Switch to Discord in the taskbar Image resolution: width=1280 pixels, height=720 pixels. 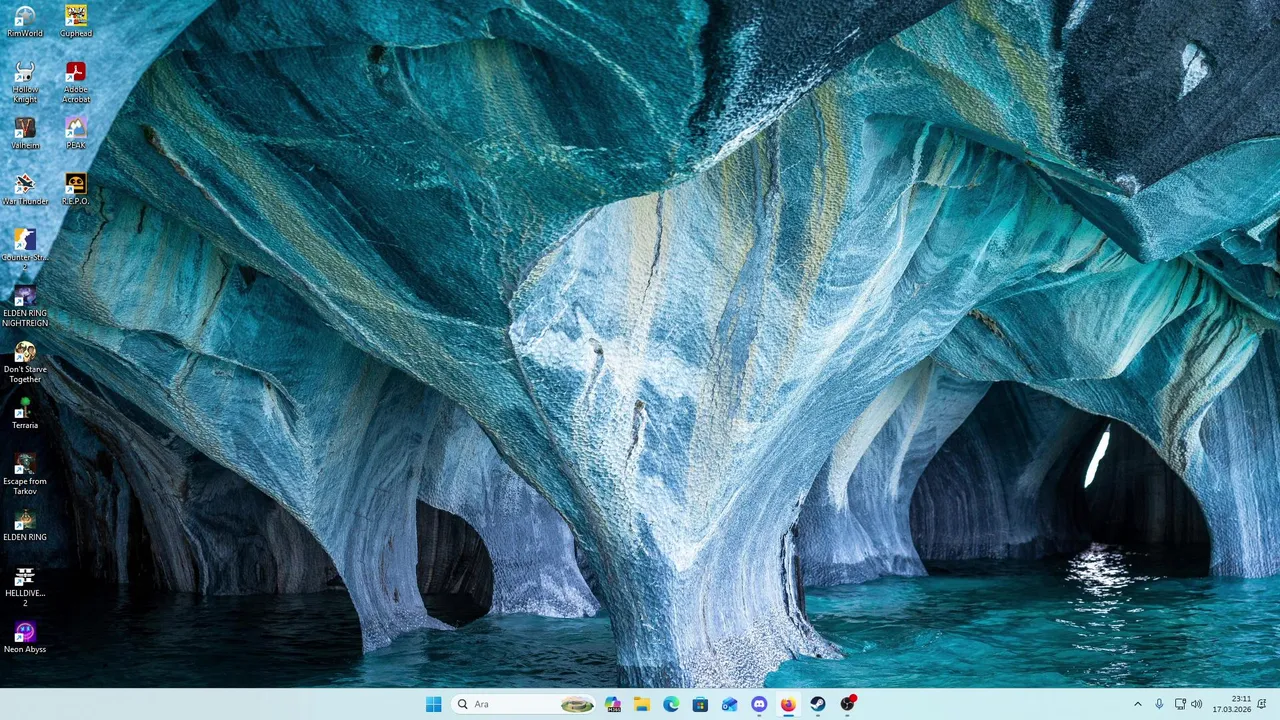pos(759,704)
